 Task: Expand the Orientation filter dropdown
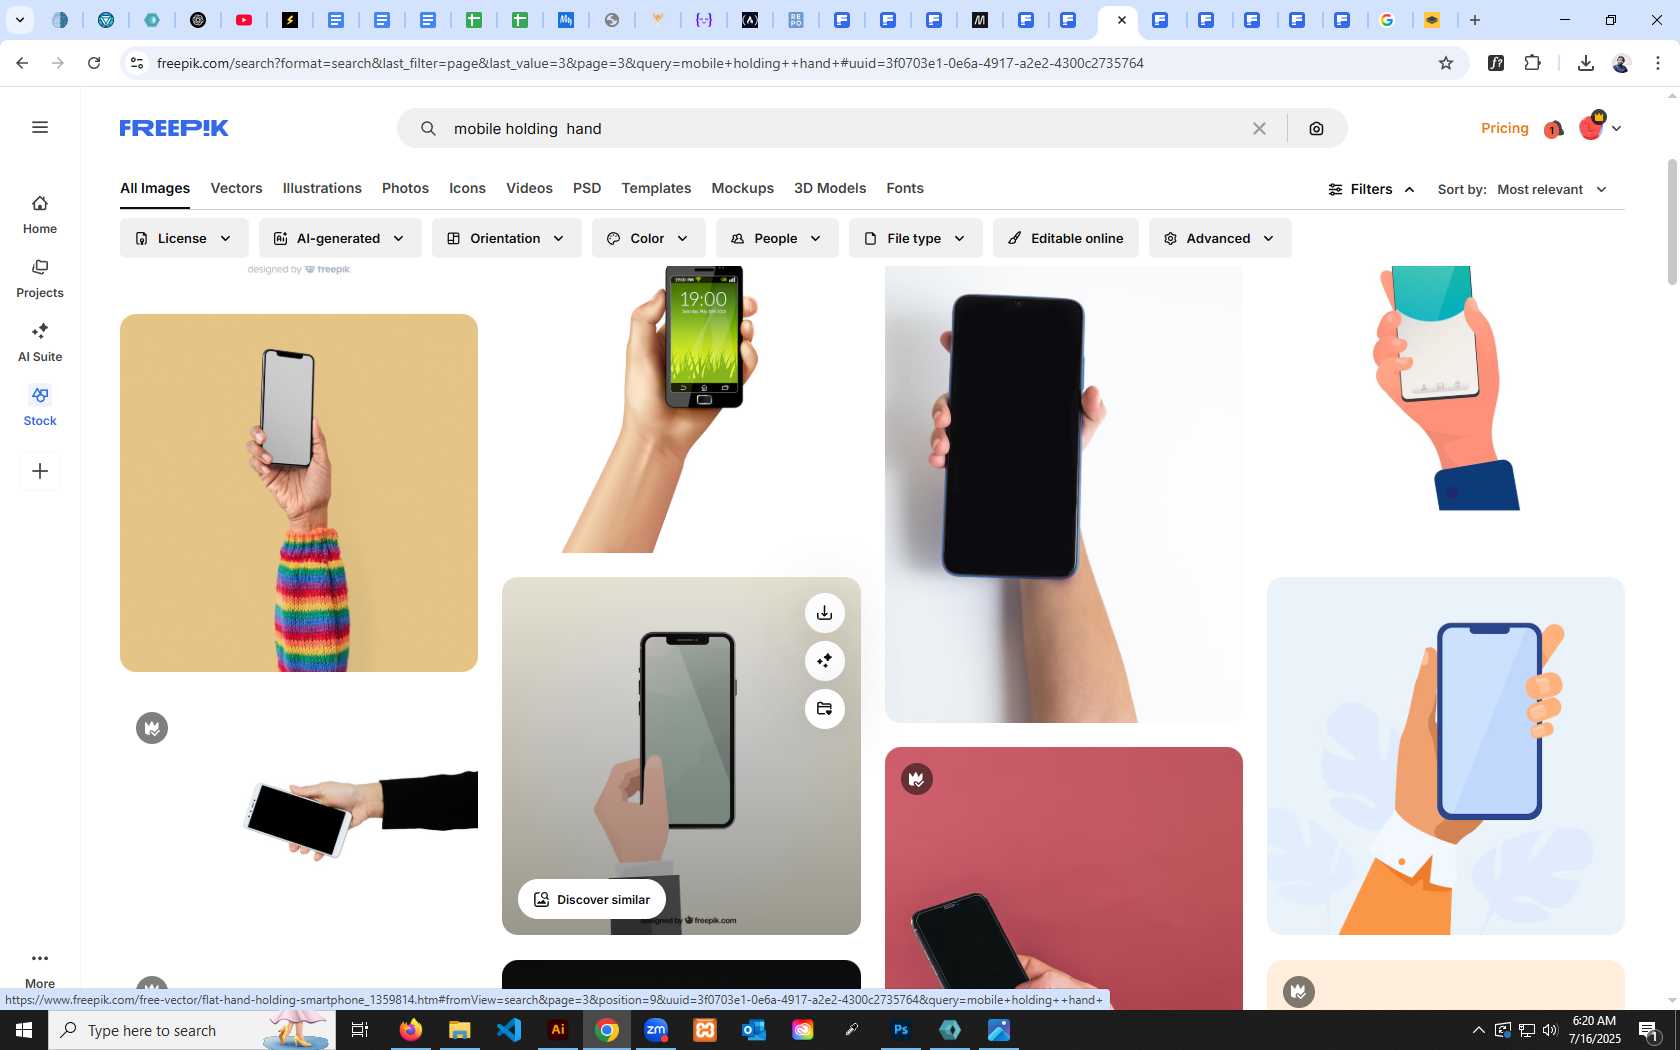click(x=506, y=238)
